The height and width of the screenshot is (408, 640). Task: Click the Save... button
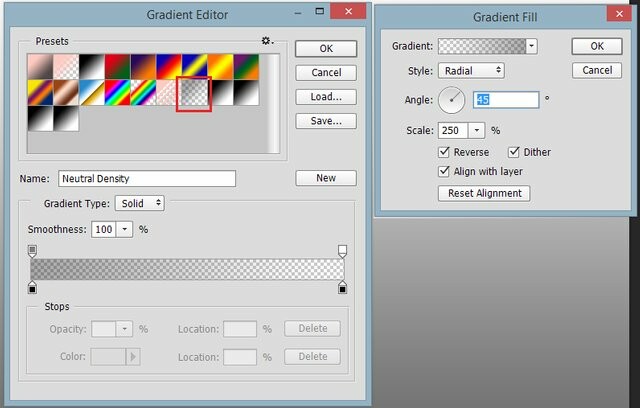click(x=326, y=121)
